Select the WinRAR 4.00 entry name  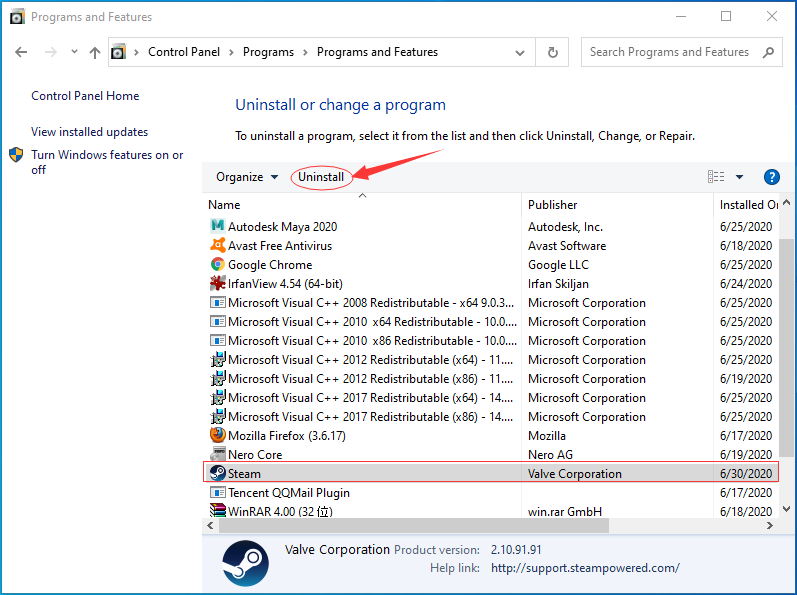(280, 511)
